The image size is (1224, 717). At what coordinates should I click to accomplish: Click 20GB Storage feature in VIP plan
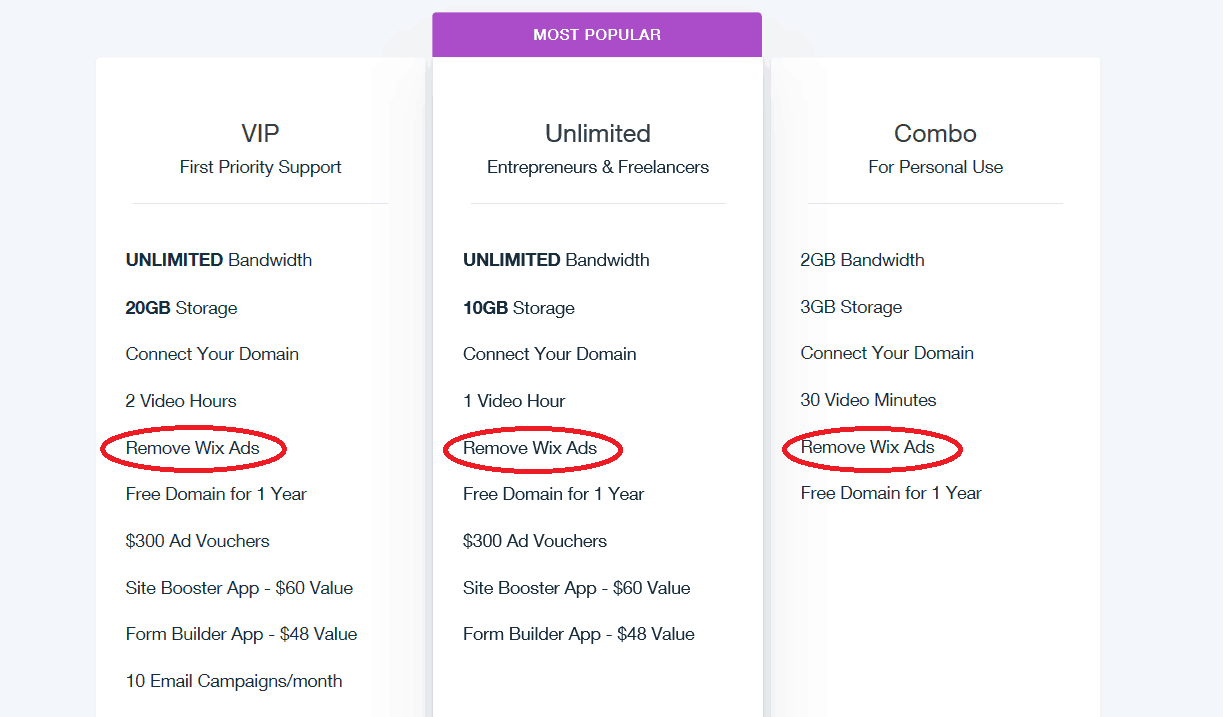pos(182,308)
